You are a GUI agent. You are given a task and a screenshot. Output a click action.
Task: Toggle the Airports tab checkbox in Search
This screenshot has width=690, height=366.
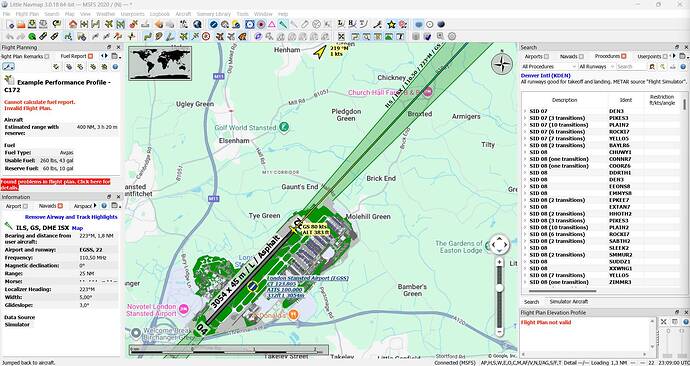(546, 57)
